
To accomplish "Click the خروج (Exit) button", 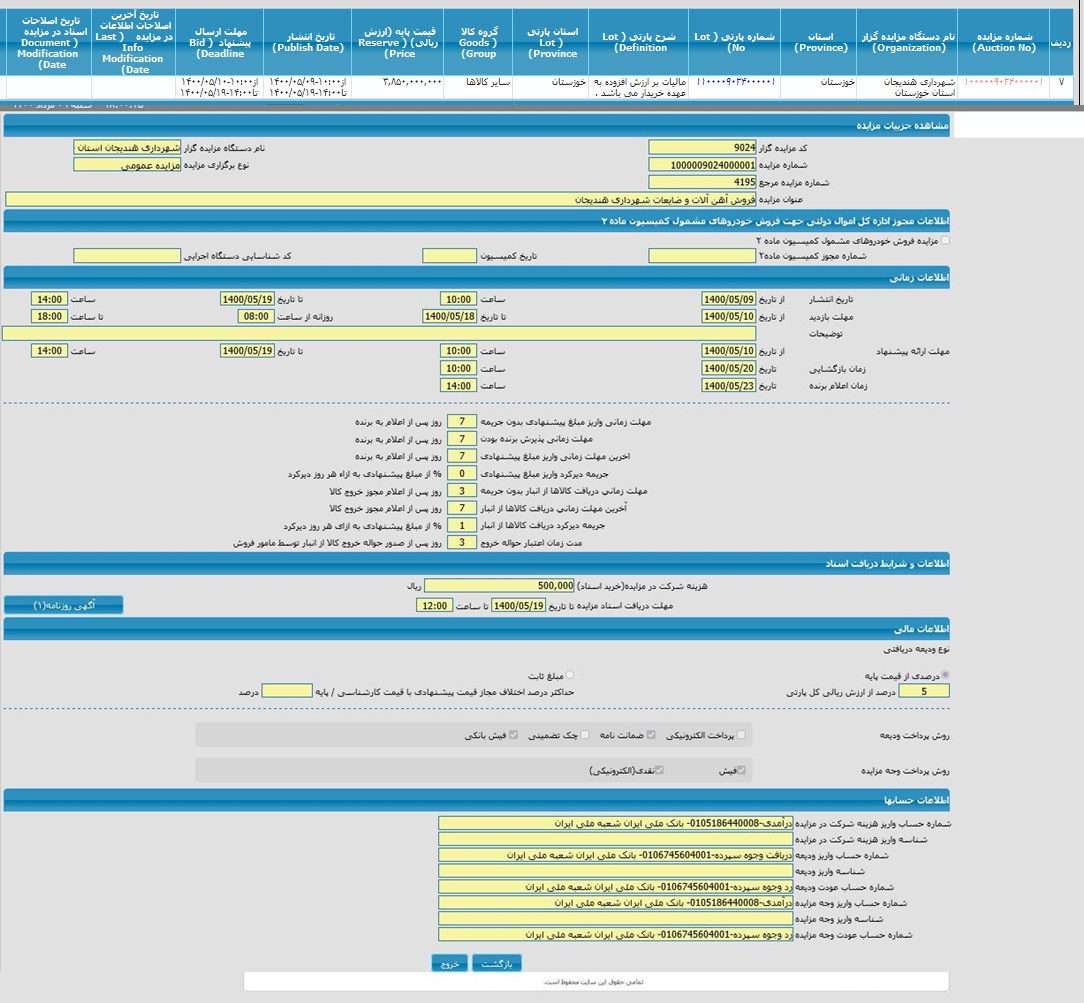I will 450,964.
